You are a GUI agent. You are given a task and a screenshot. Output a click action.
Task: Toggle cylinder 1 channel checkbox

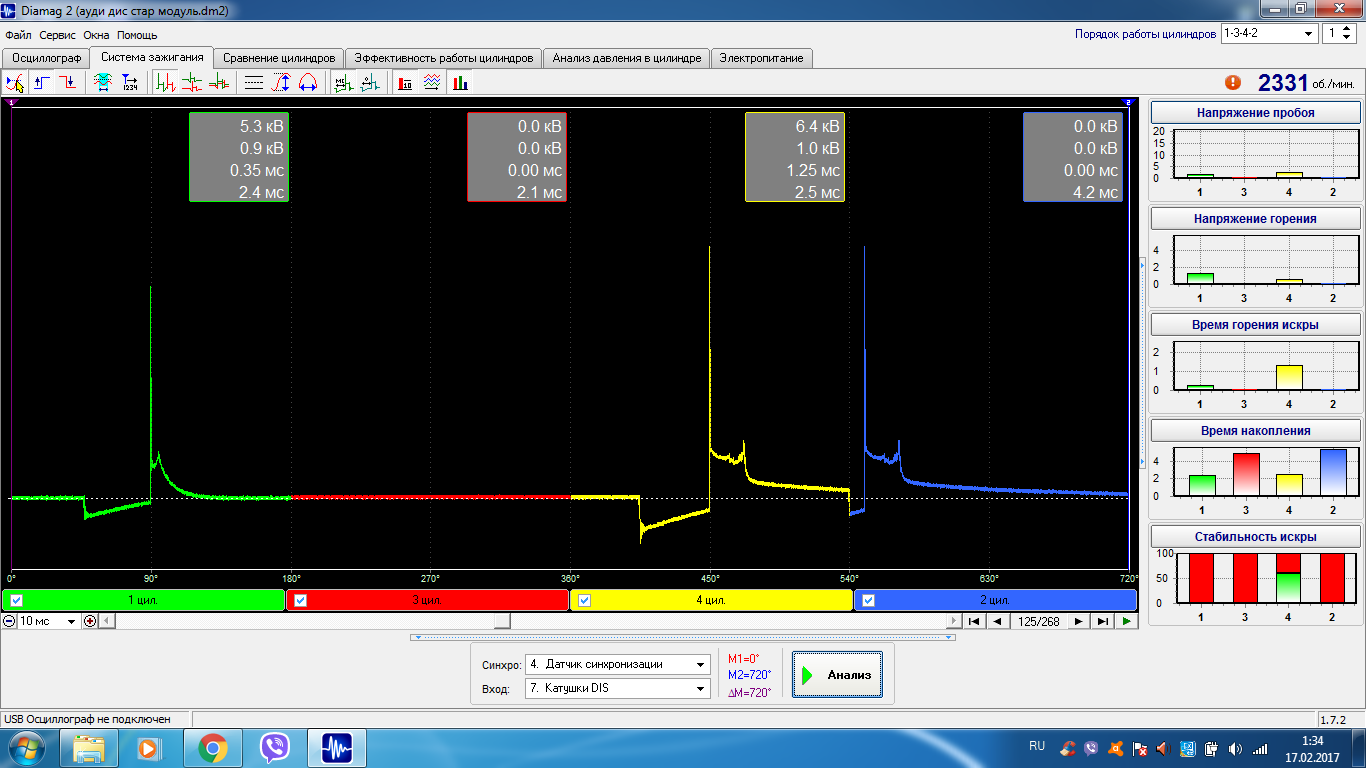point(16,601)
